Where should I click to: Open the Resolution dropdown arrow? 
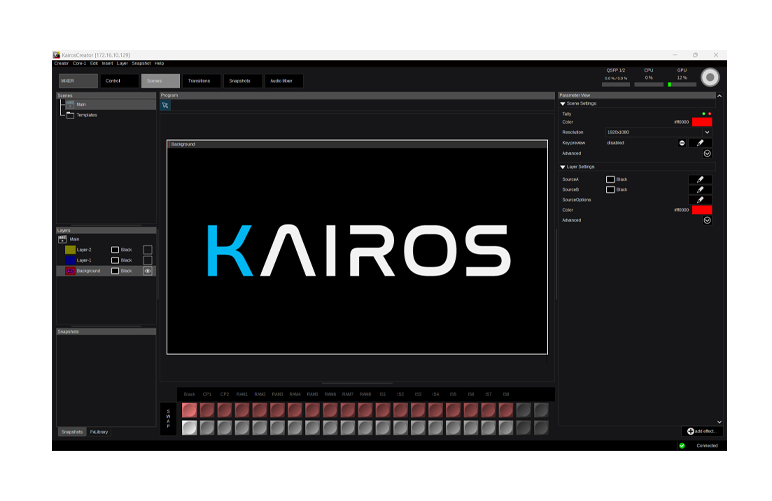[x=708, y=132]
